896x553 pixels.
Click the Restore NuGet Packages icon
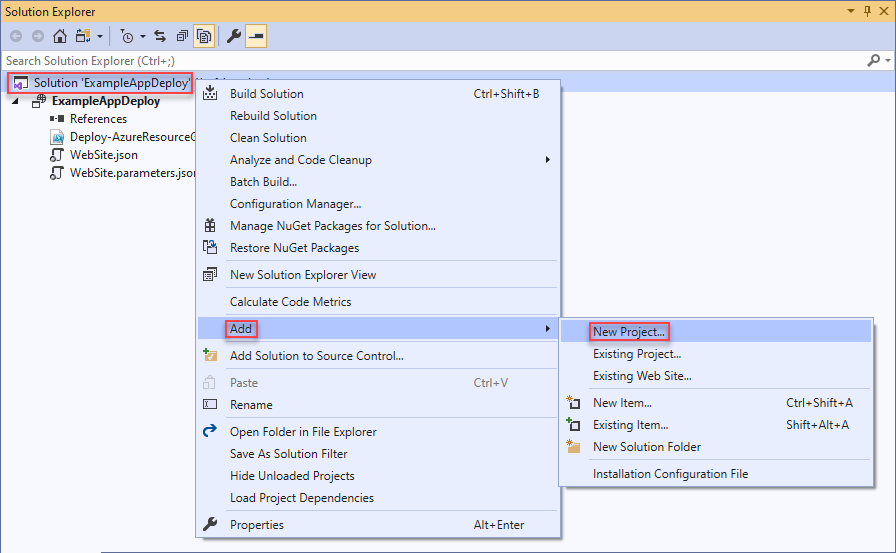tap(210, 247)
